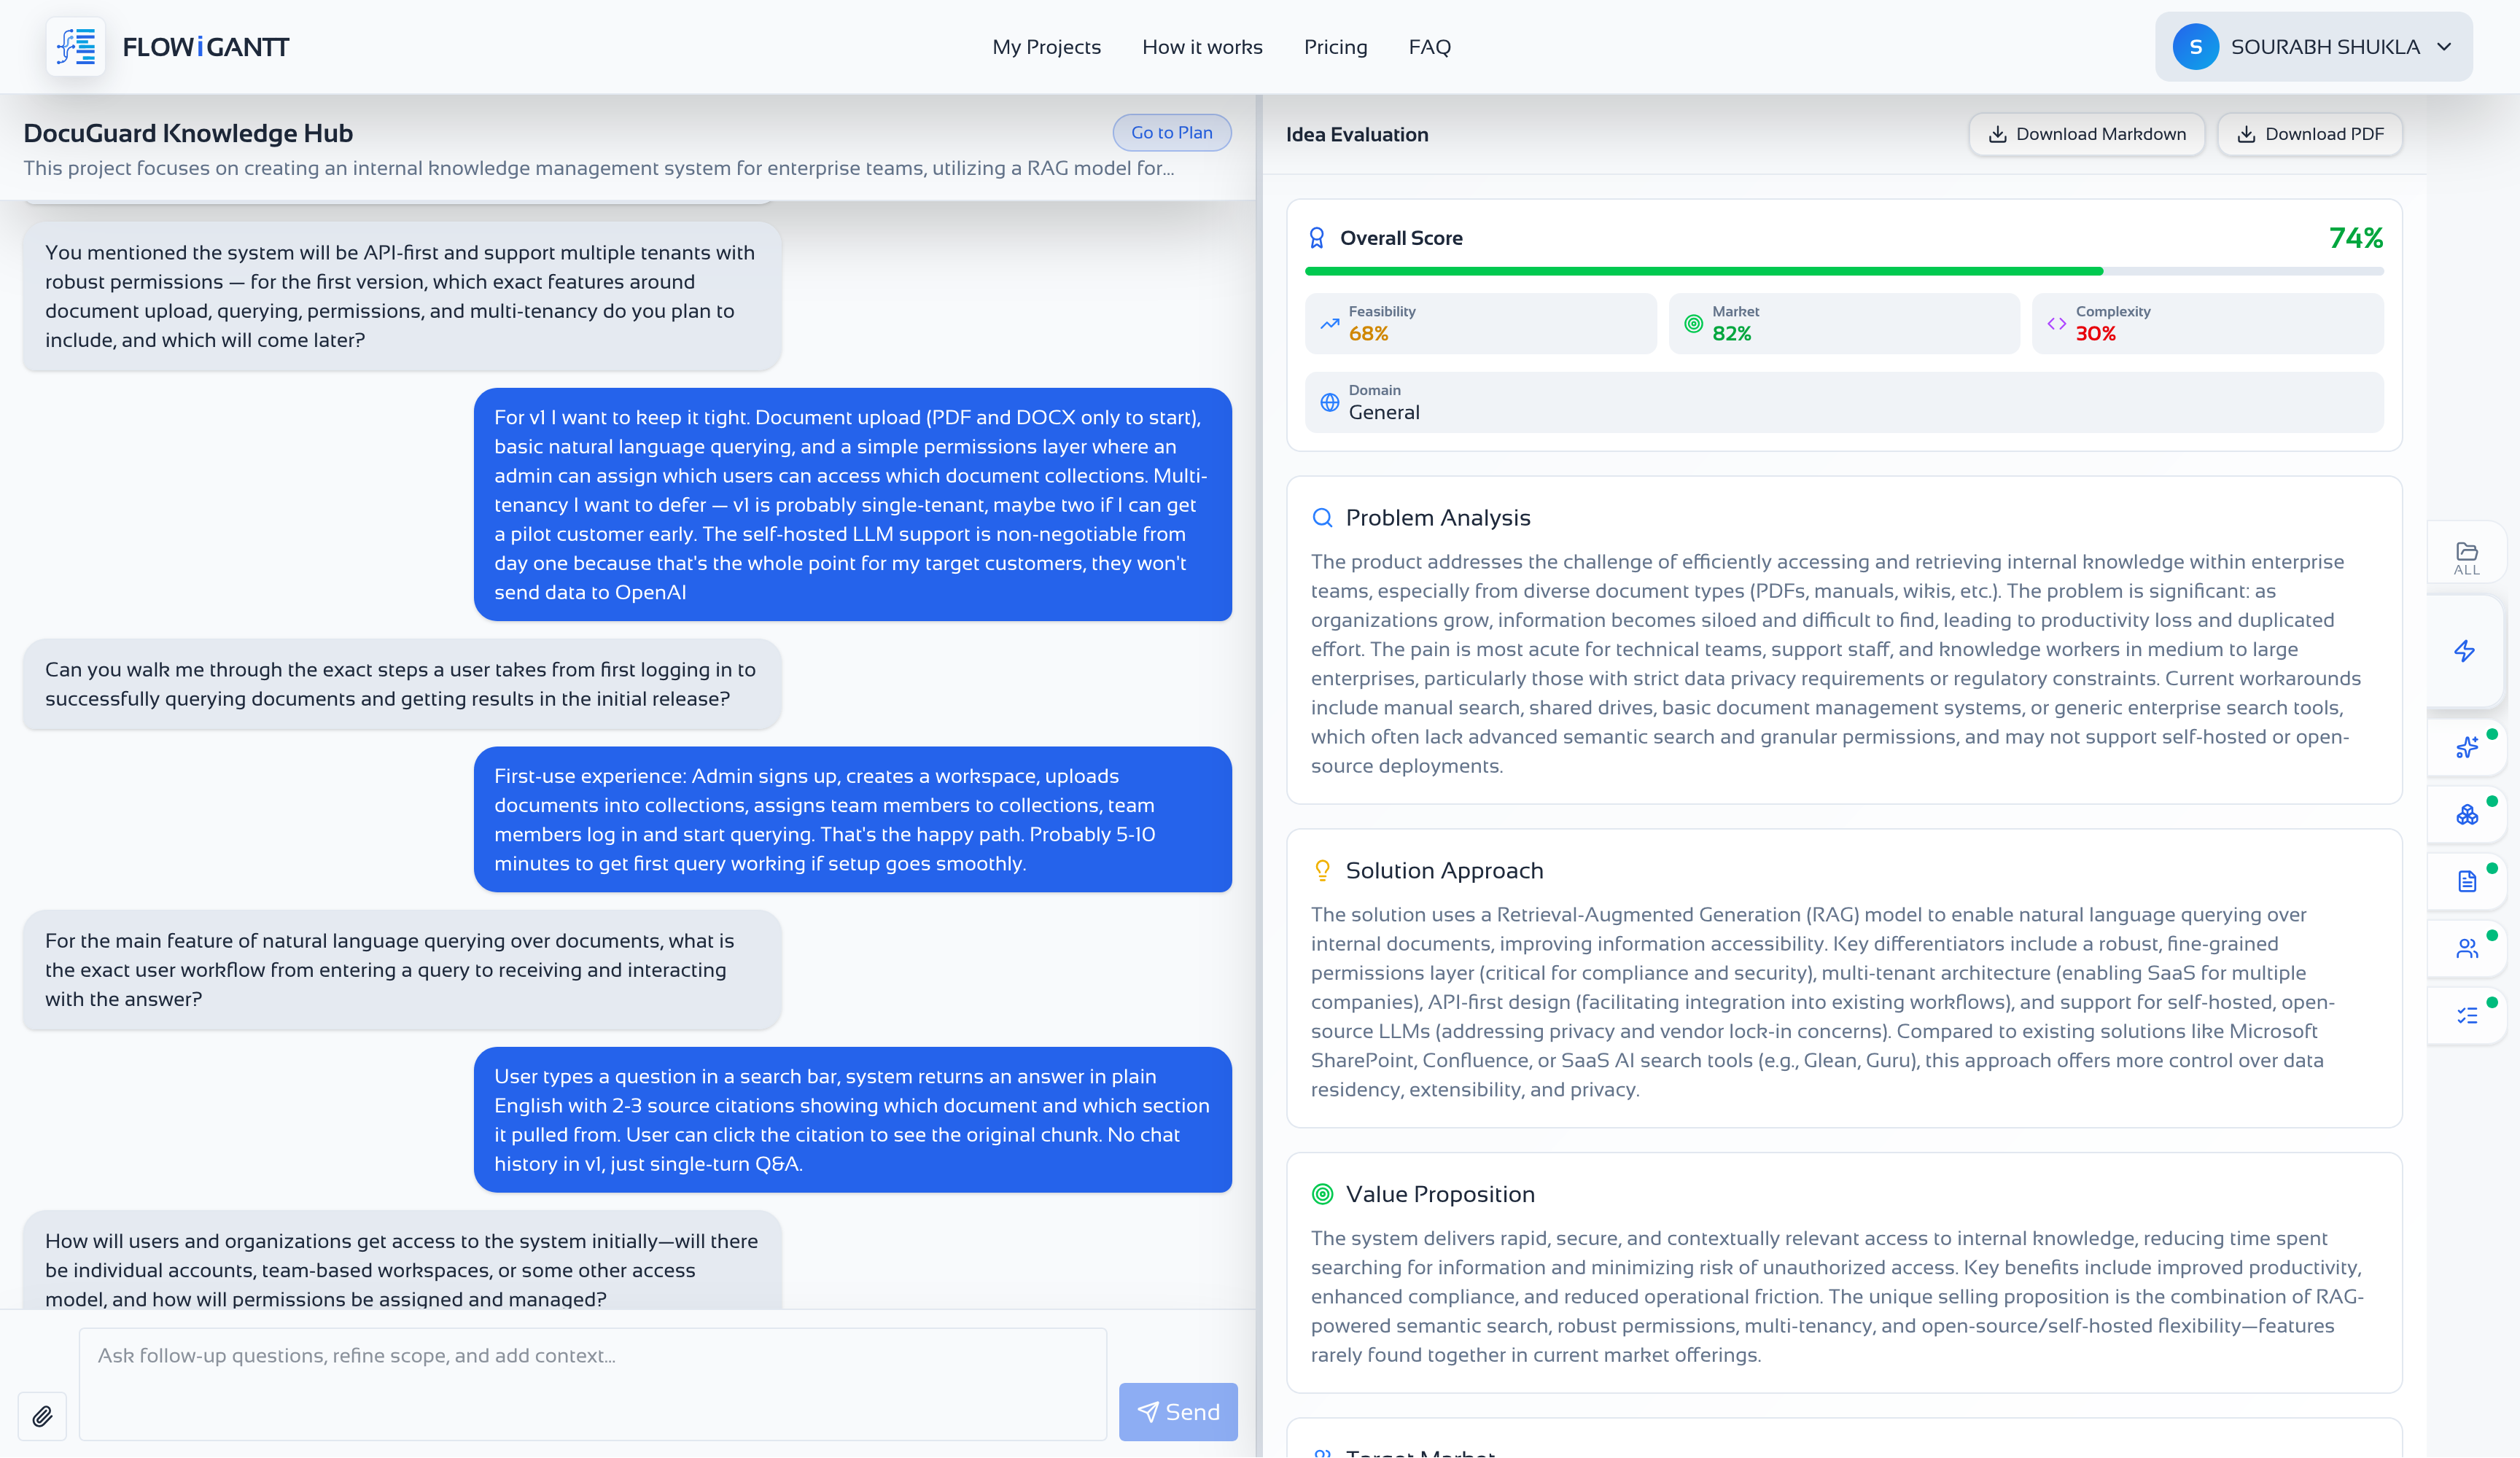Click the Go to Plan button

pyautogui.click(x=1171, y=132)
